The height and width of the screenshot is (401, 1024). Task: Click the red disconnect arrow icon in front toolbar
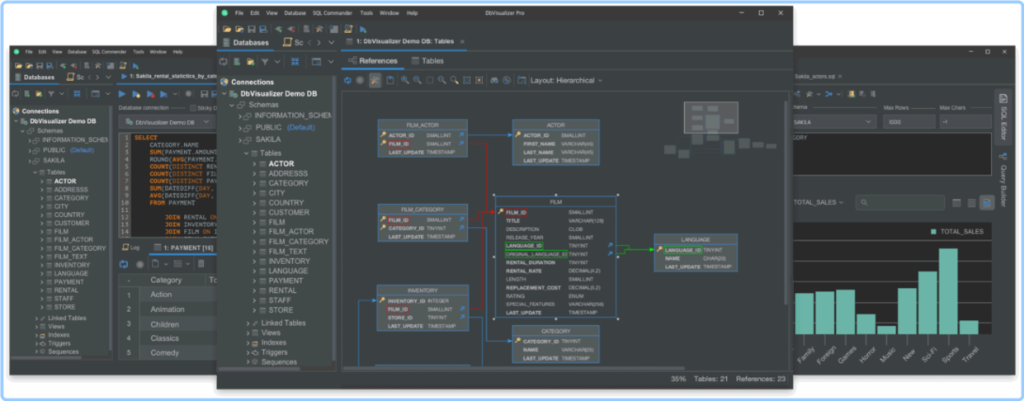(290, 29)
